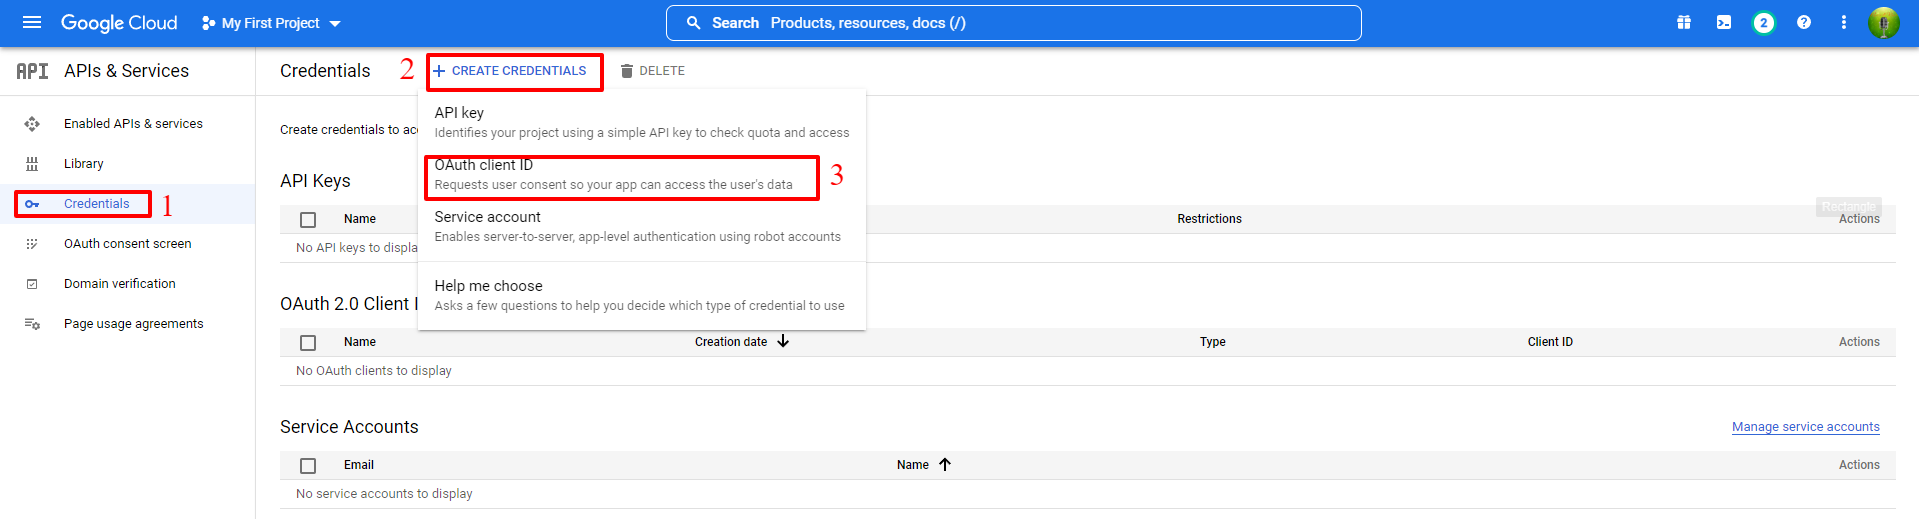This screenshot has height=519, width=1919.
Task: Open the Library page
Action: coord(84,164)
